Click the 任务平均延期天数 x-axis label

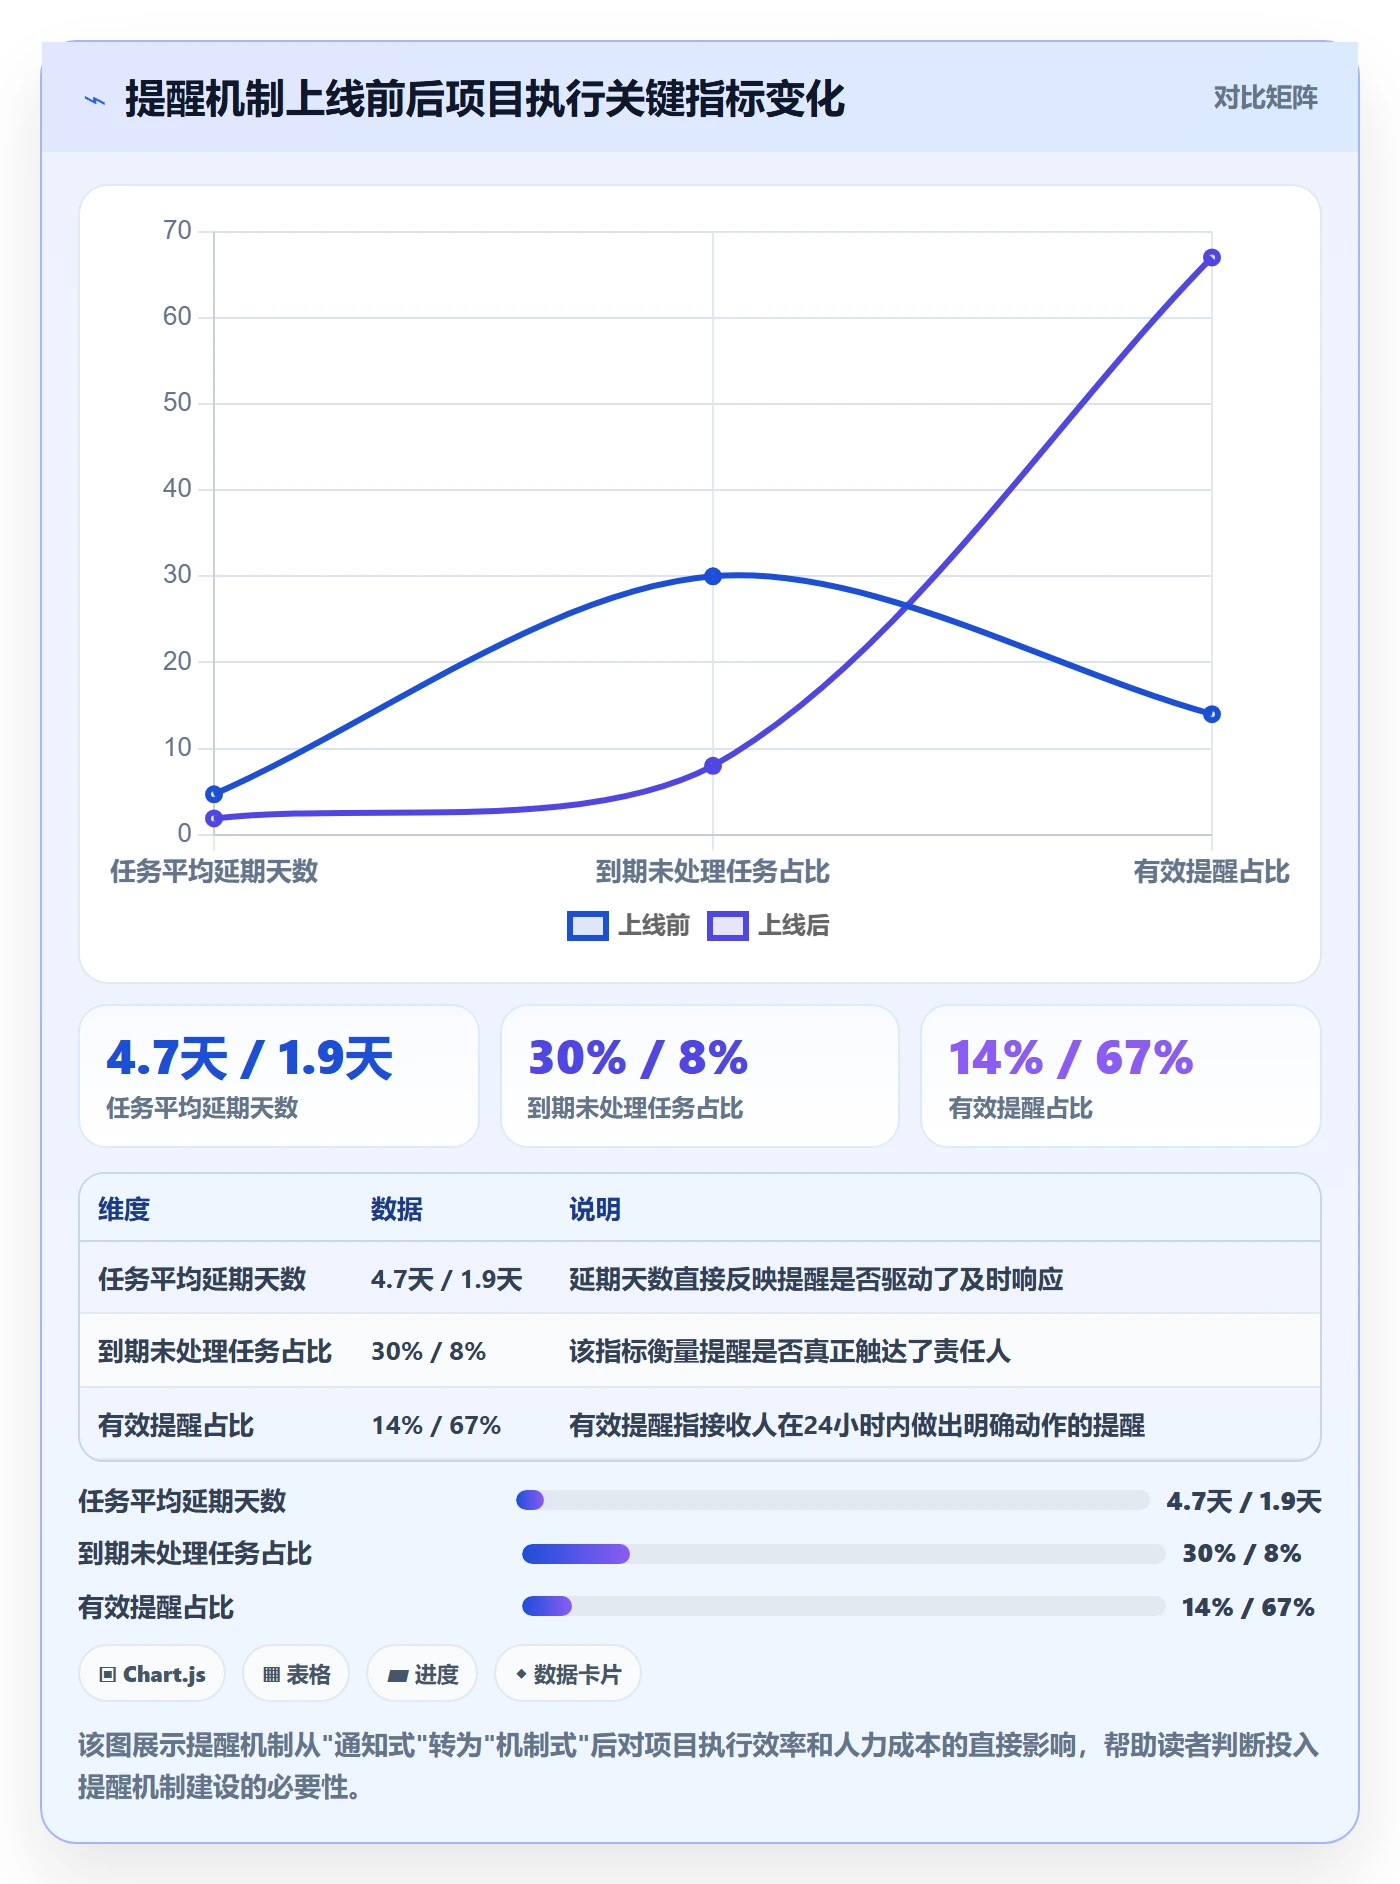click(x=214, y=872)
